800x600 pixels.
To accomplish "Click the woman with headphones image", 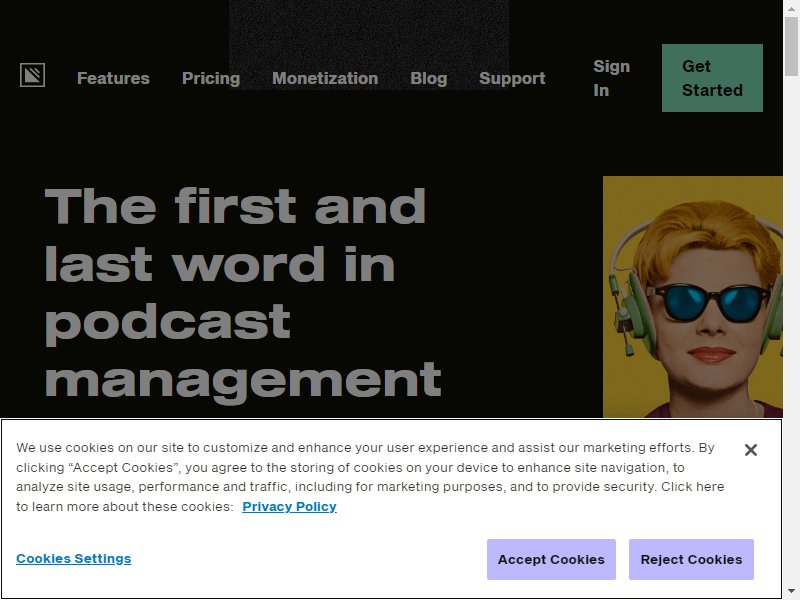I will click(x=693, y=297).
